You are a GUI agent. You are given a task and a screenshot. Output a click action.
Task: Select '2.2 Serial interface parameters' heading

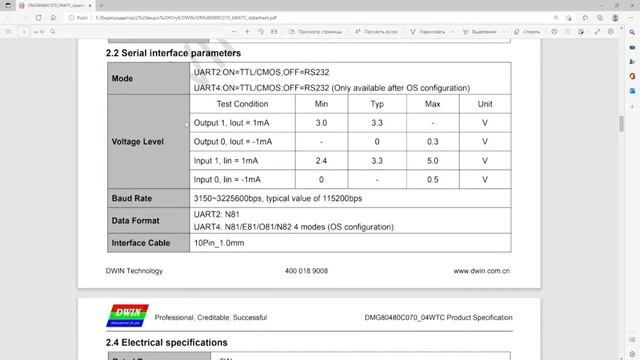[173, 53]
